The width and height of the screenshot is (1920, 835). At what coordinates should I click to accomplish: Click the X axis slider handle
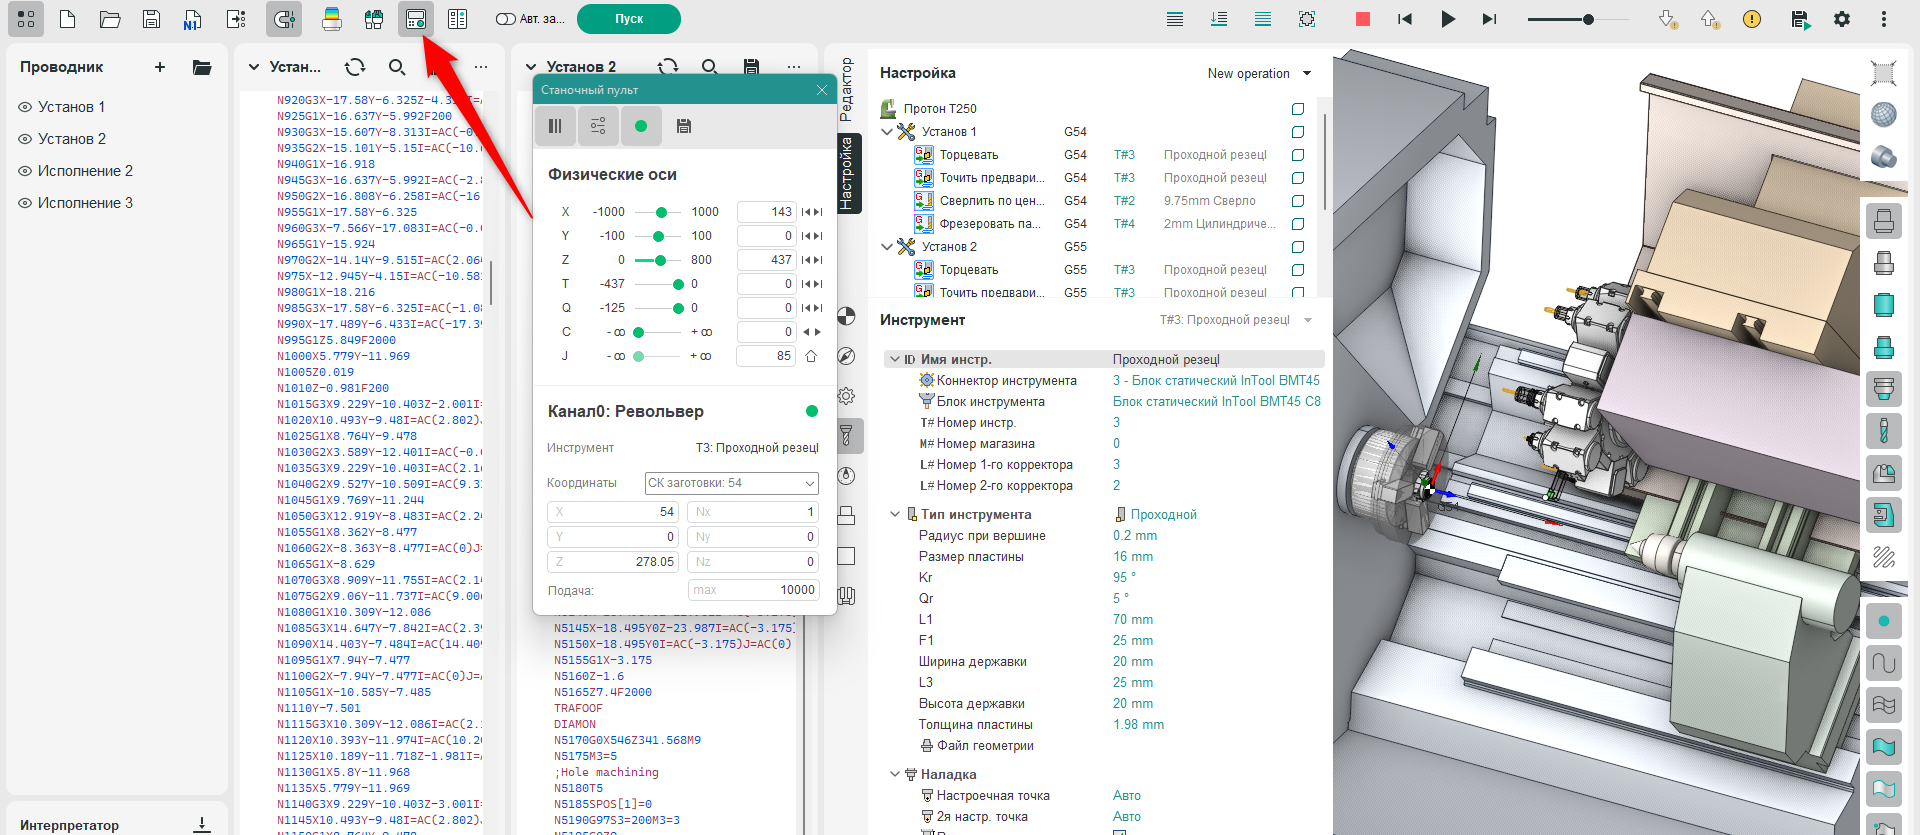pos(661,212)
